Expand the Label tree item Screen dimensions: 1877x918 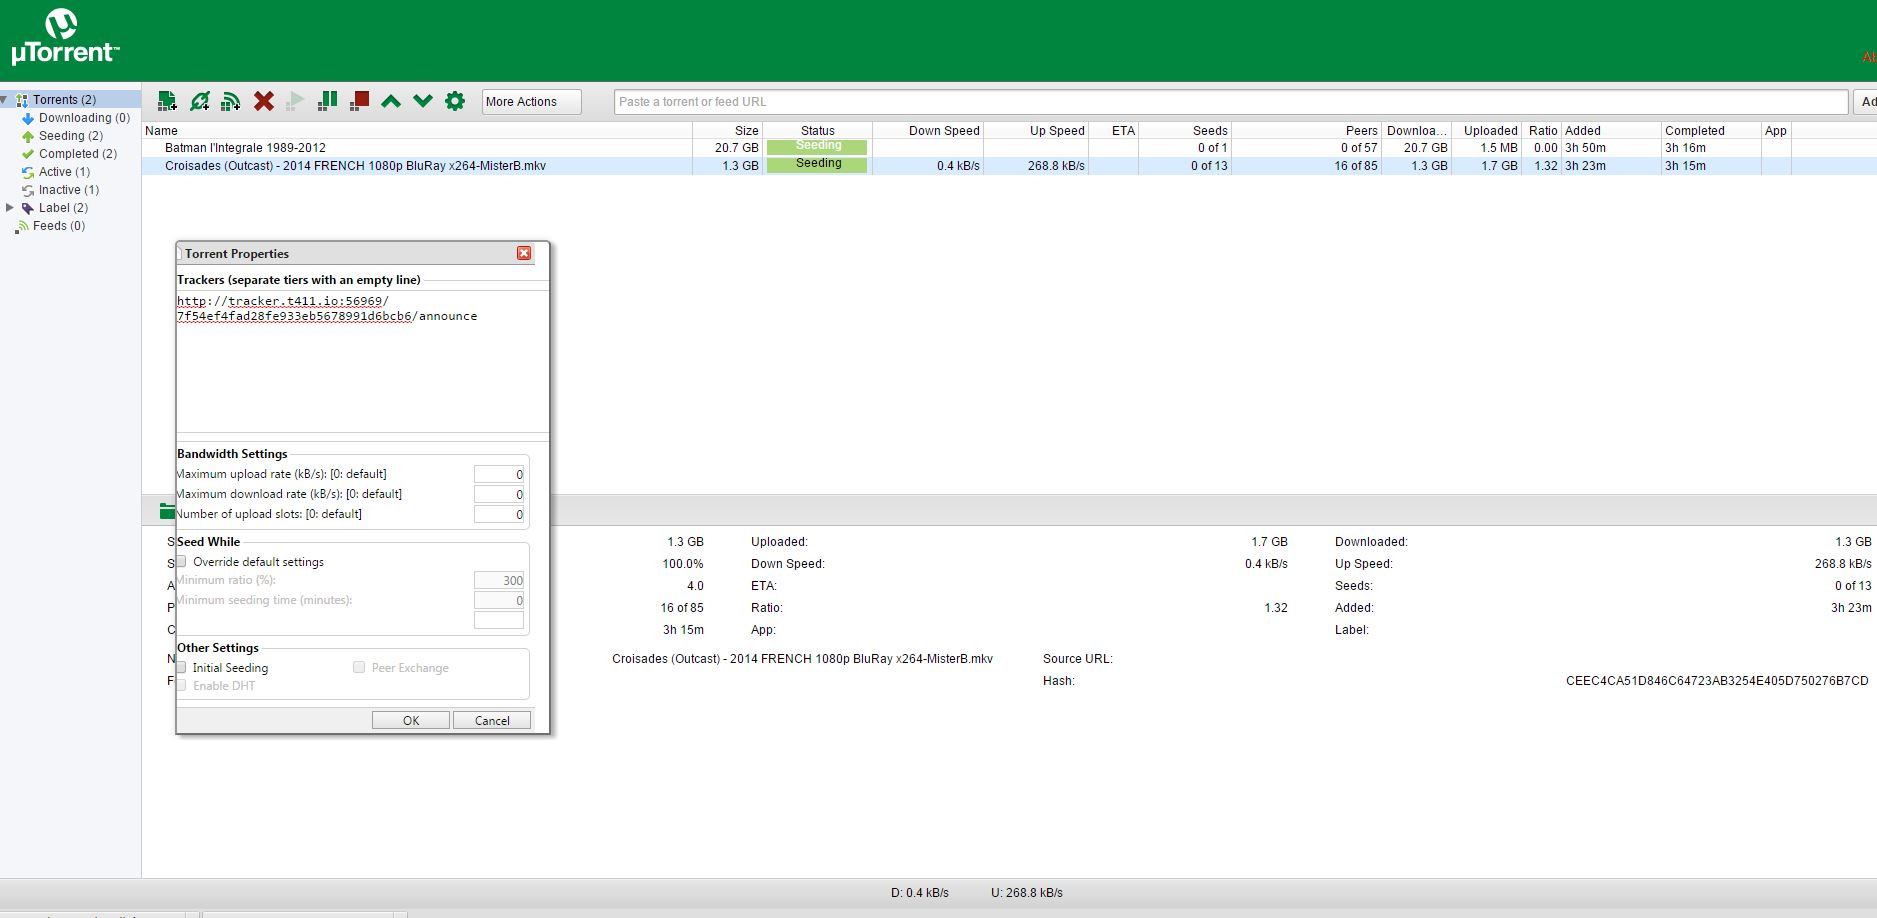point(10,208)
